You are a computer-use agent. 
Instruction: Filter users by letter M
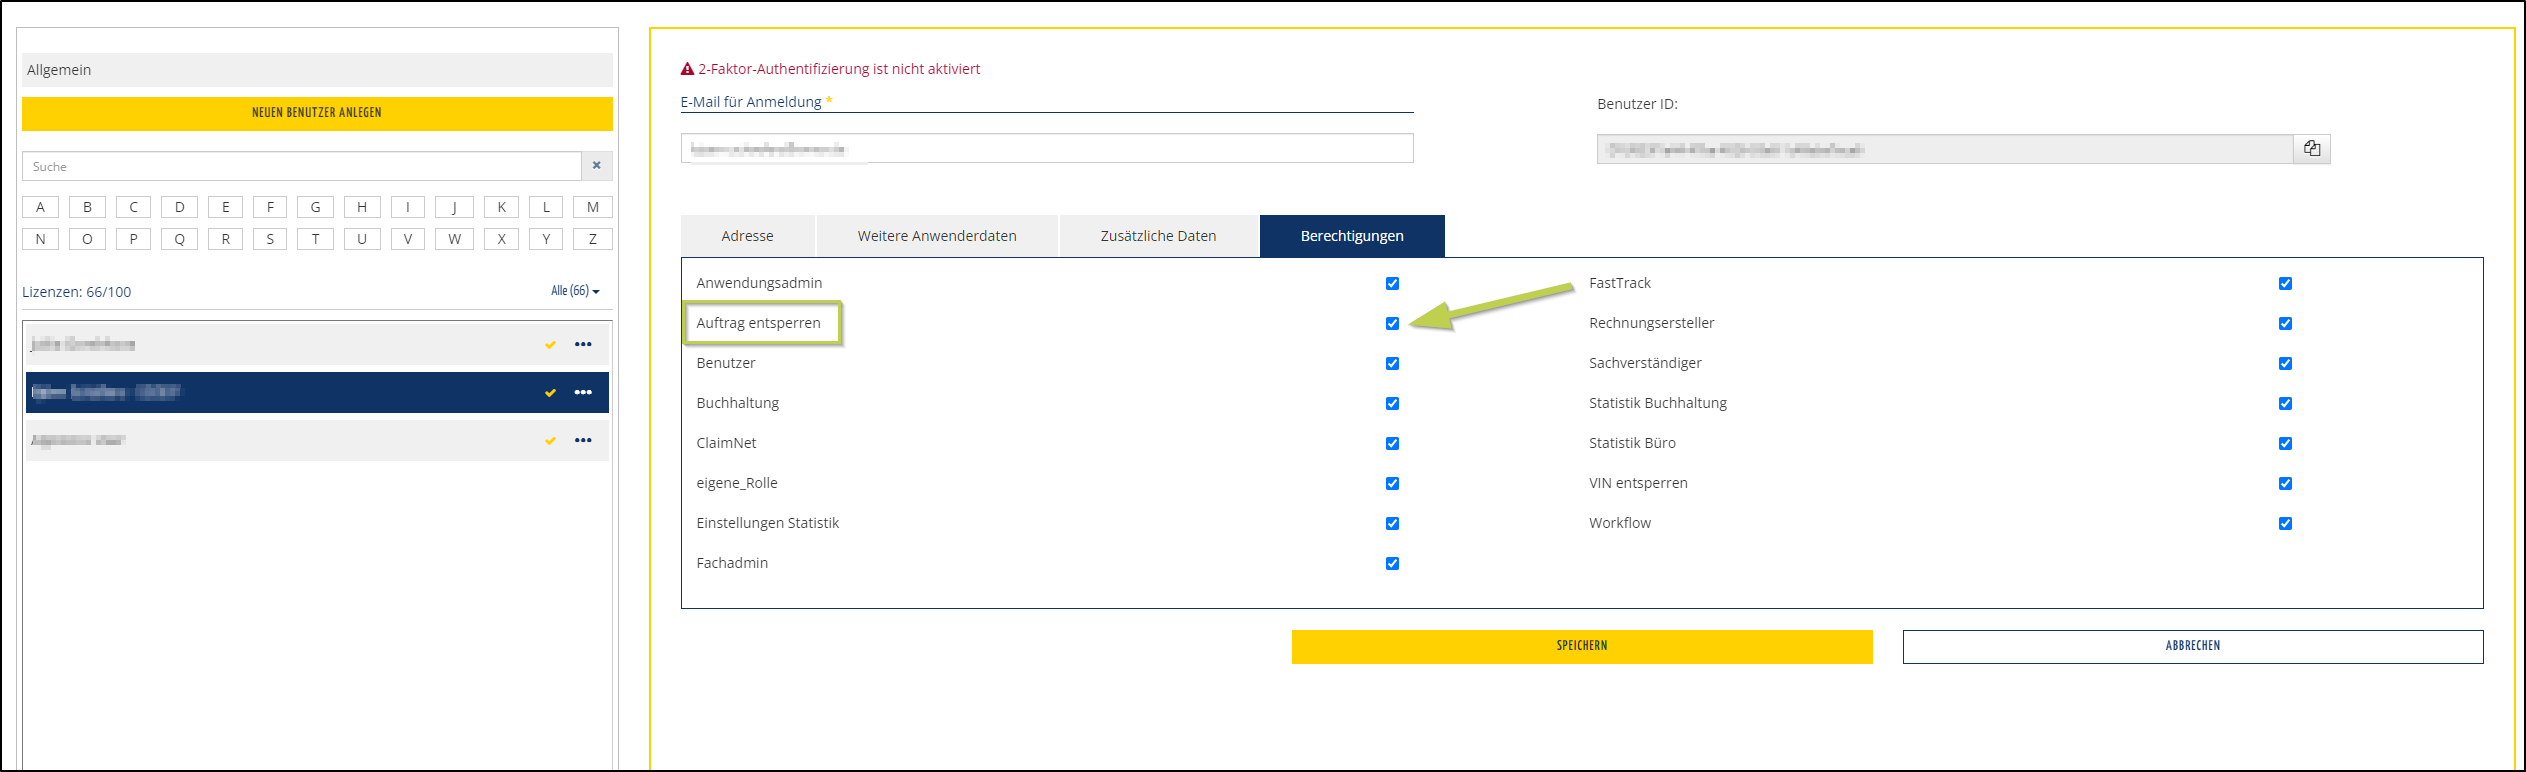tap(593, 208)
